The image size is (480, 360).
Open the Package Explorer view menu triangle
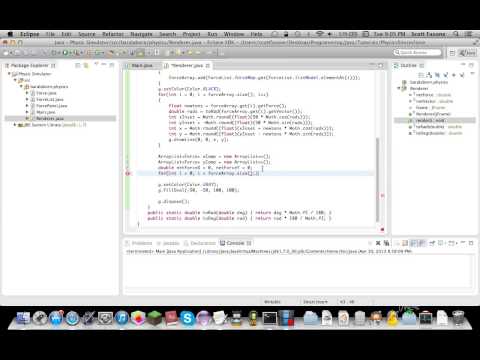pos(97,64)
